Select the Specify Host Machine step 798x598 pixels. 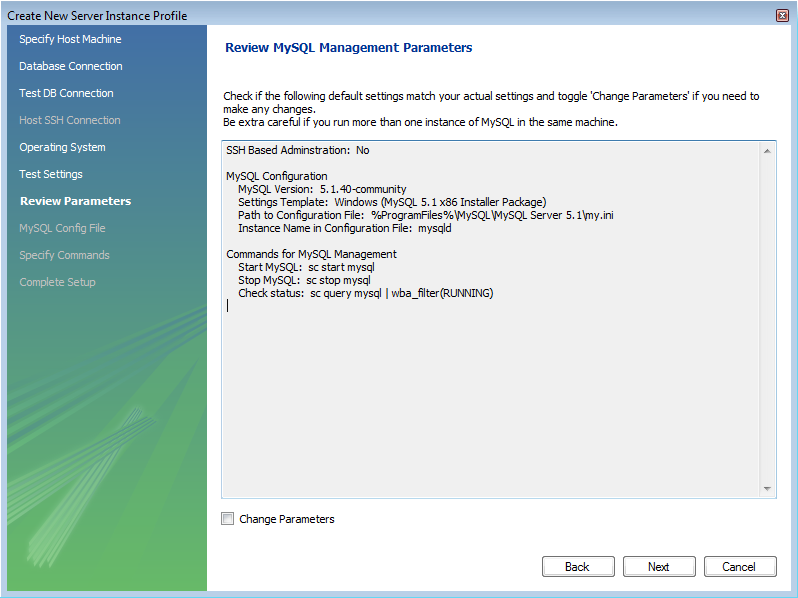[x=70, y=39]
